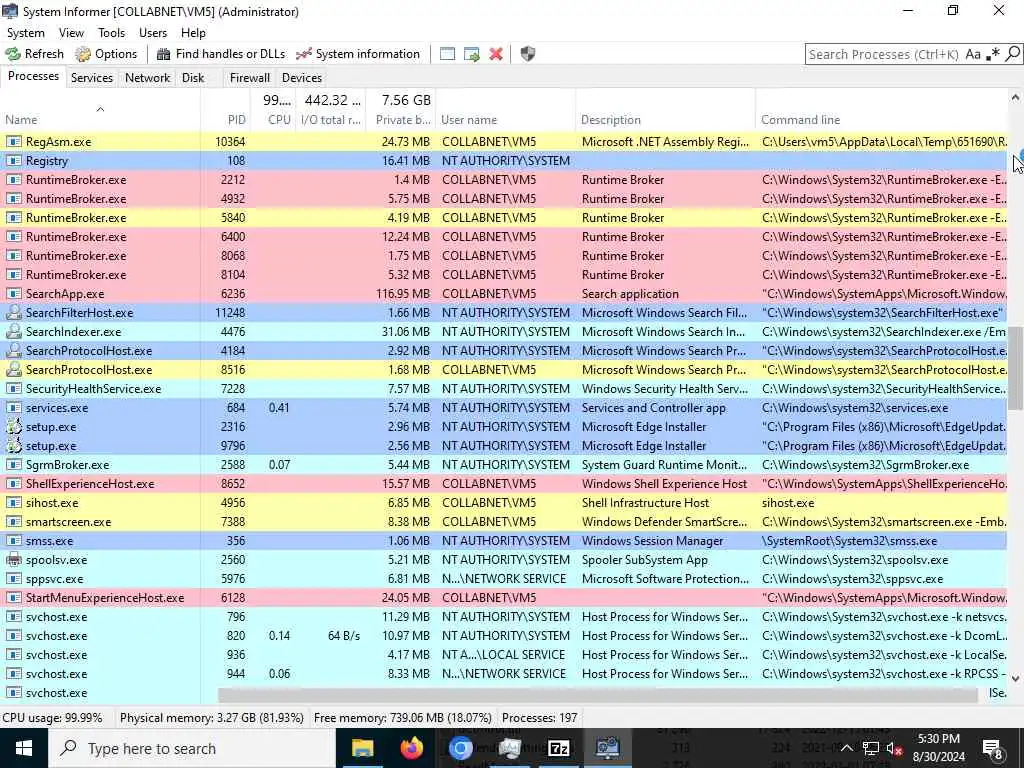Click the find window and thread icon
This screenshot has width=1024, height=768.
(472, 54)
